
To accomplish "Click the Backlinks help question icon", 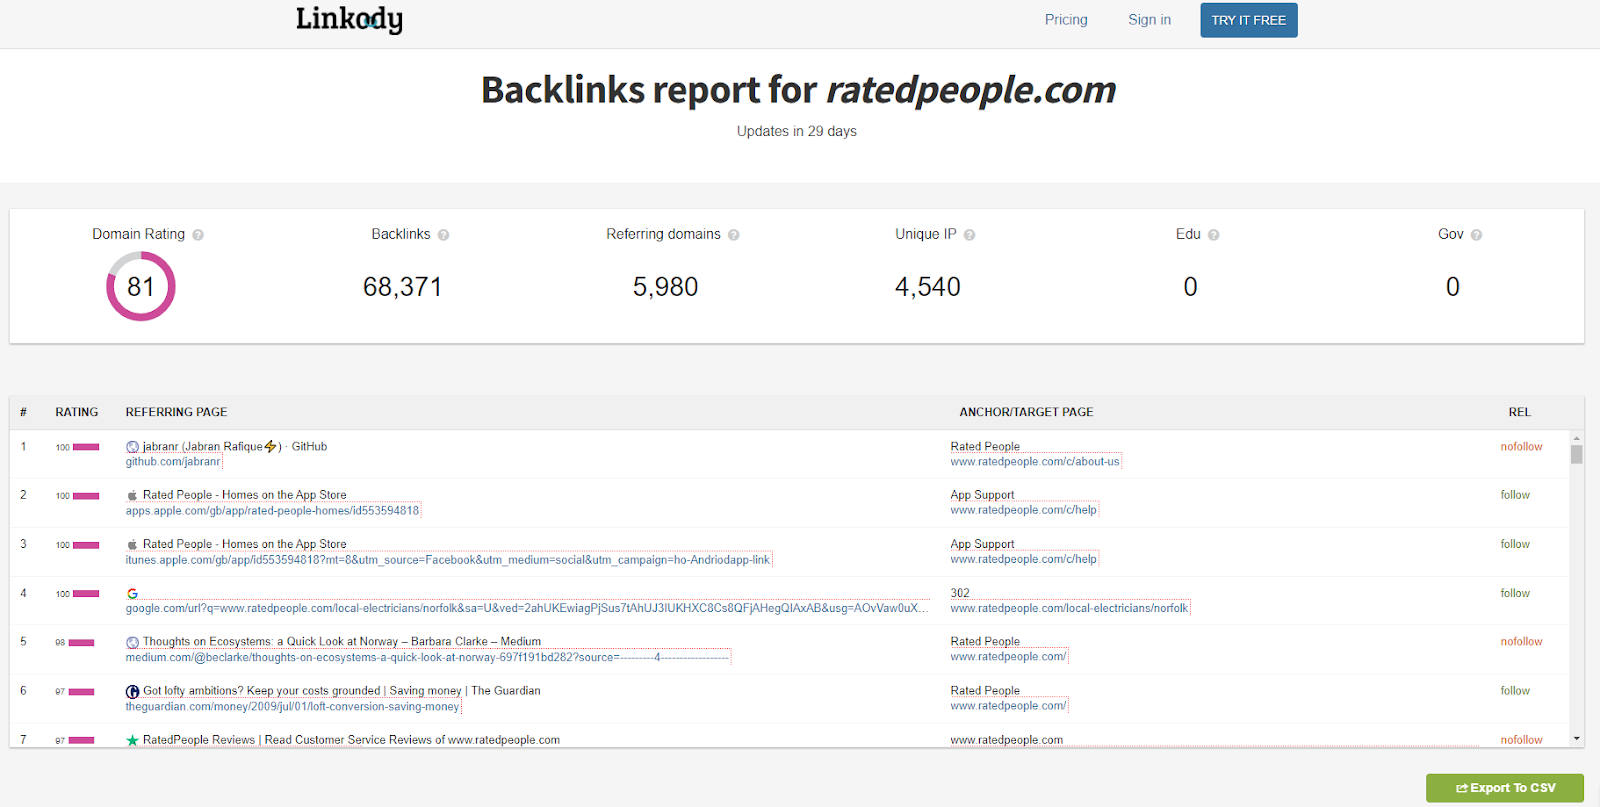I will tap(443, 235).
